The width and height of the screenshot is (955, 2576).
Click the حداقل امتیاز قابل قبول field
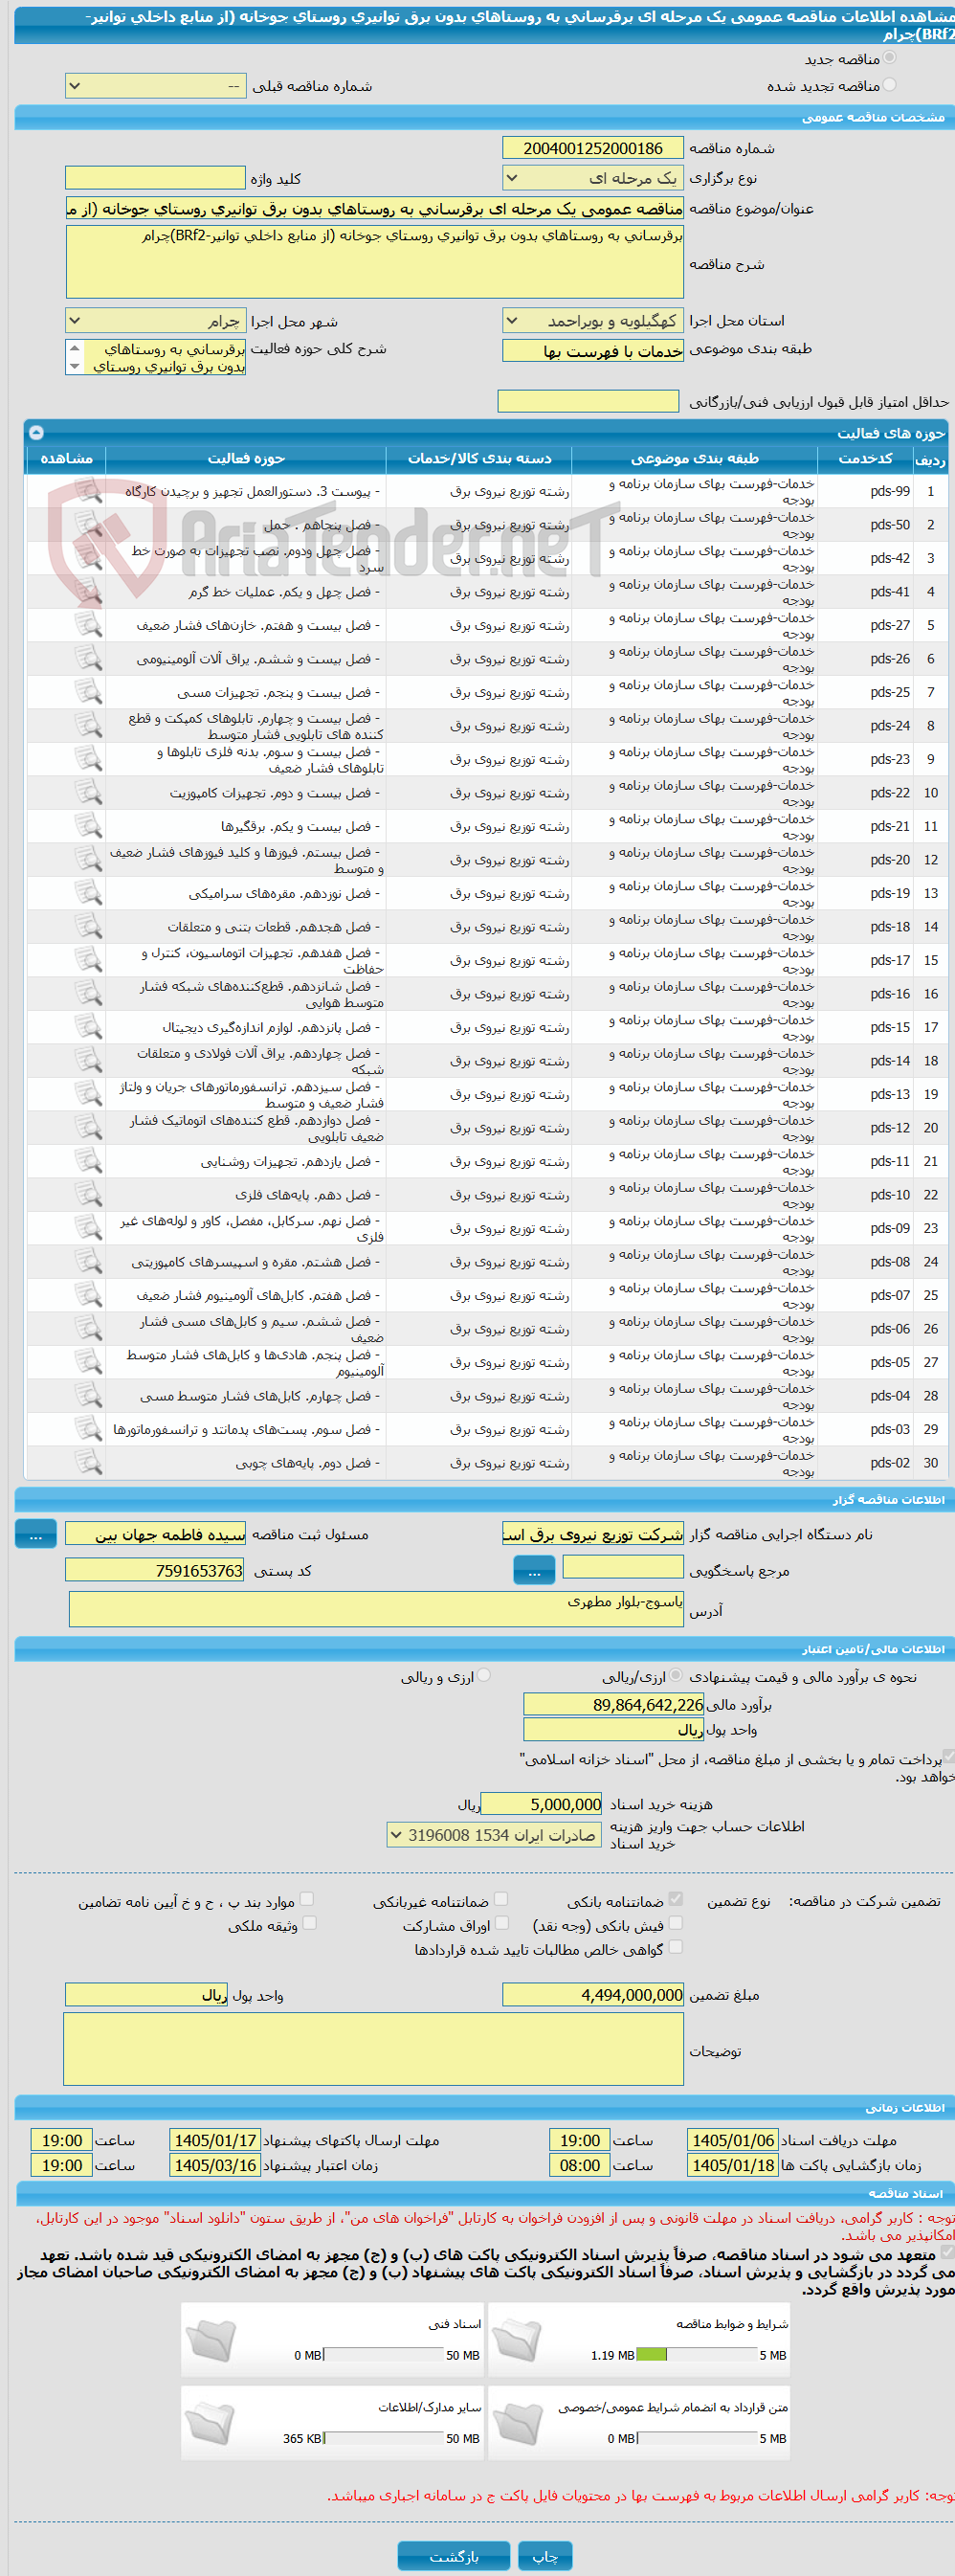pyautogui.click(x=588, y=401)
